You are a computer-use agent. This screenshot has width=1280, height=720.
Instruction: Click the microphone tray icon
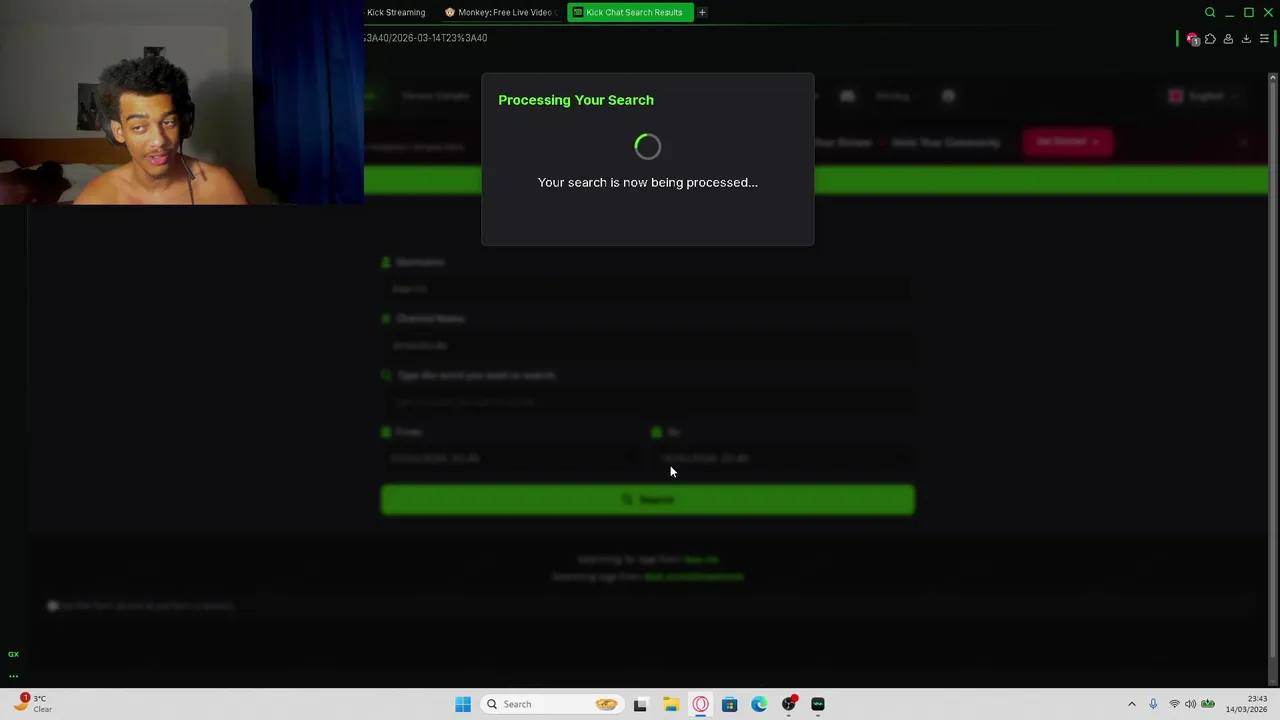1153,704
